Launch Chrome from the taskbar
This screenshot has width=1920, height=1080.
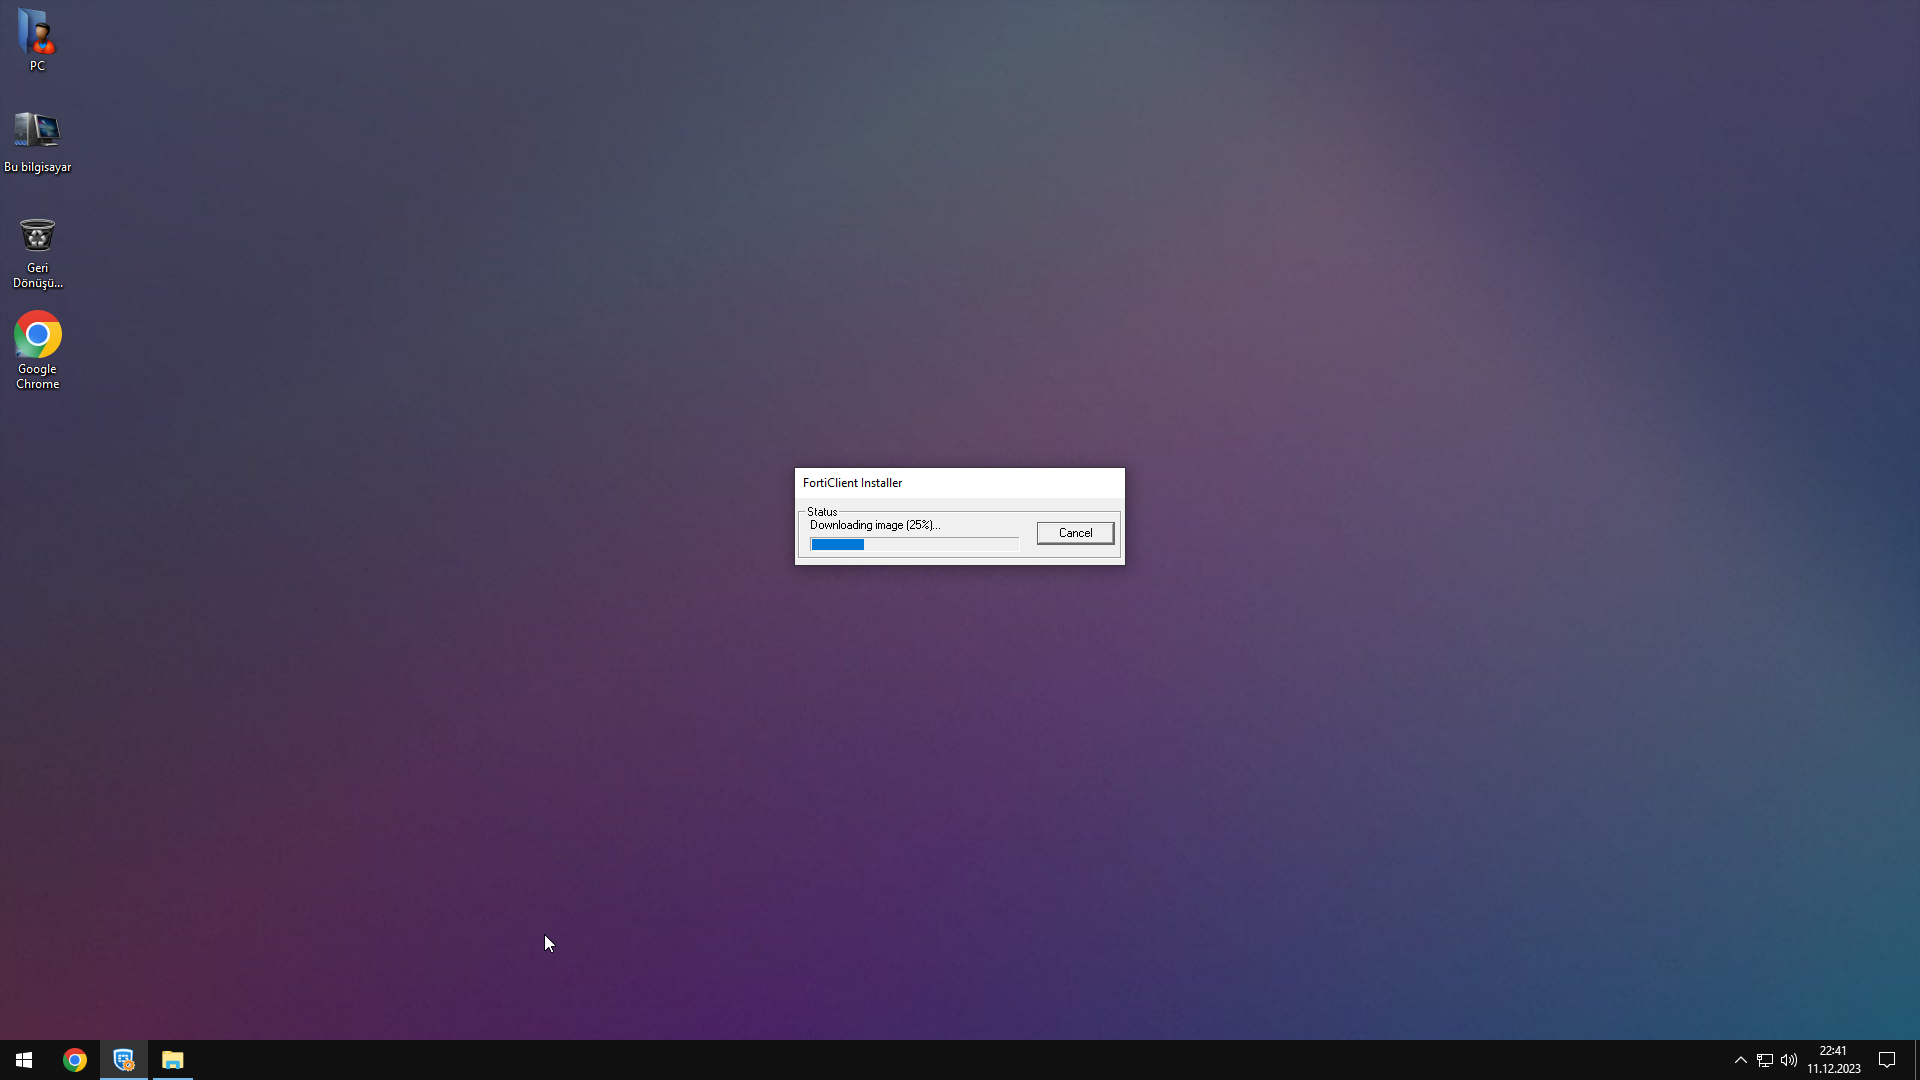click(75, 1060)
